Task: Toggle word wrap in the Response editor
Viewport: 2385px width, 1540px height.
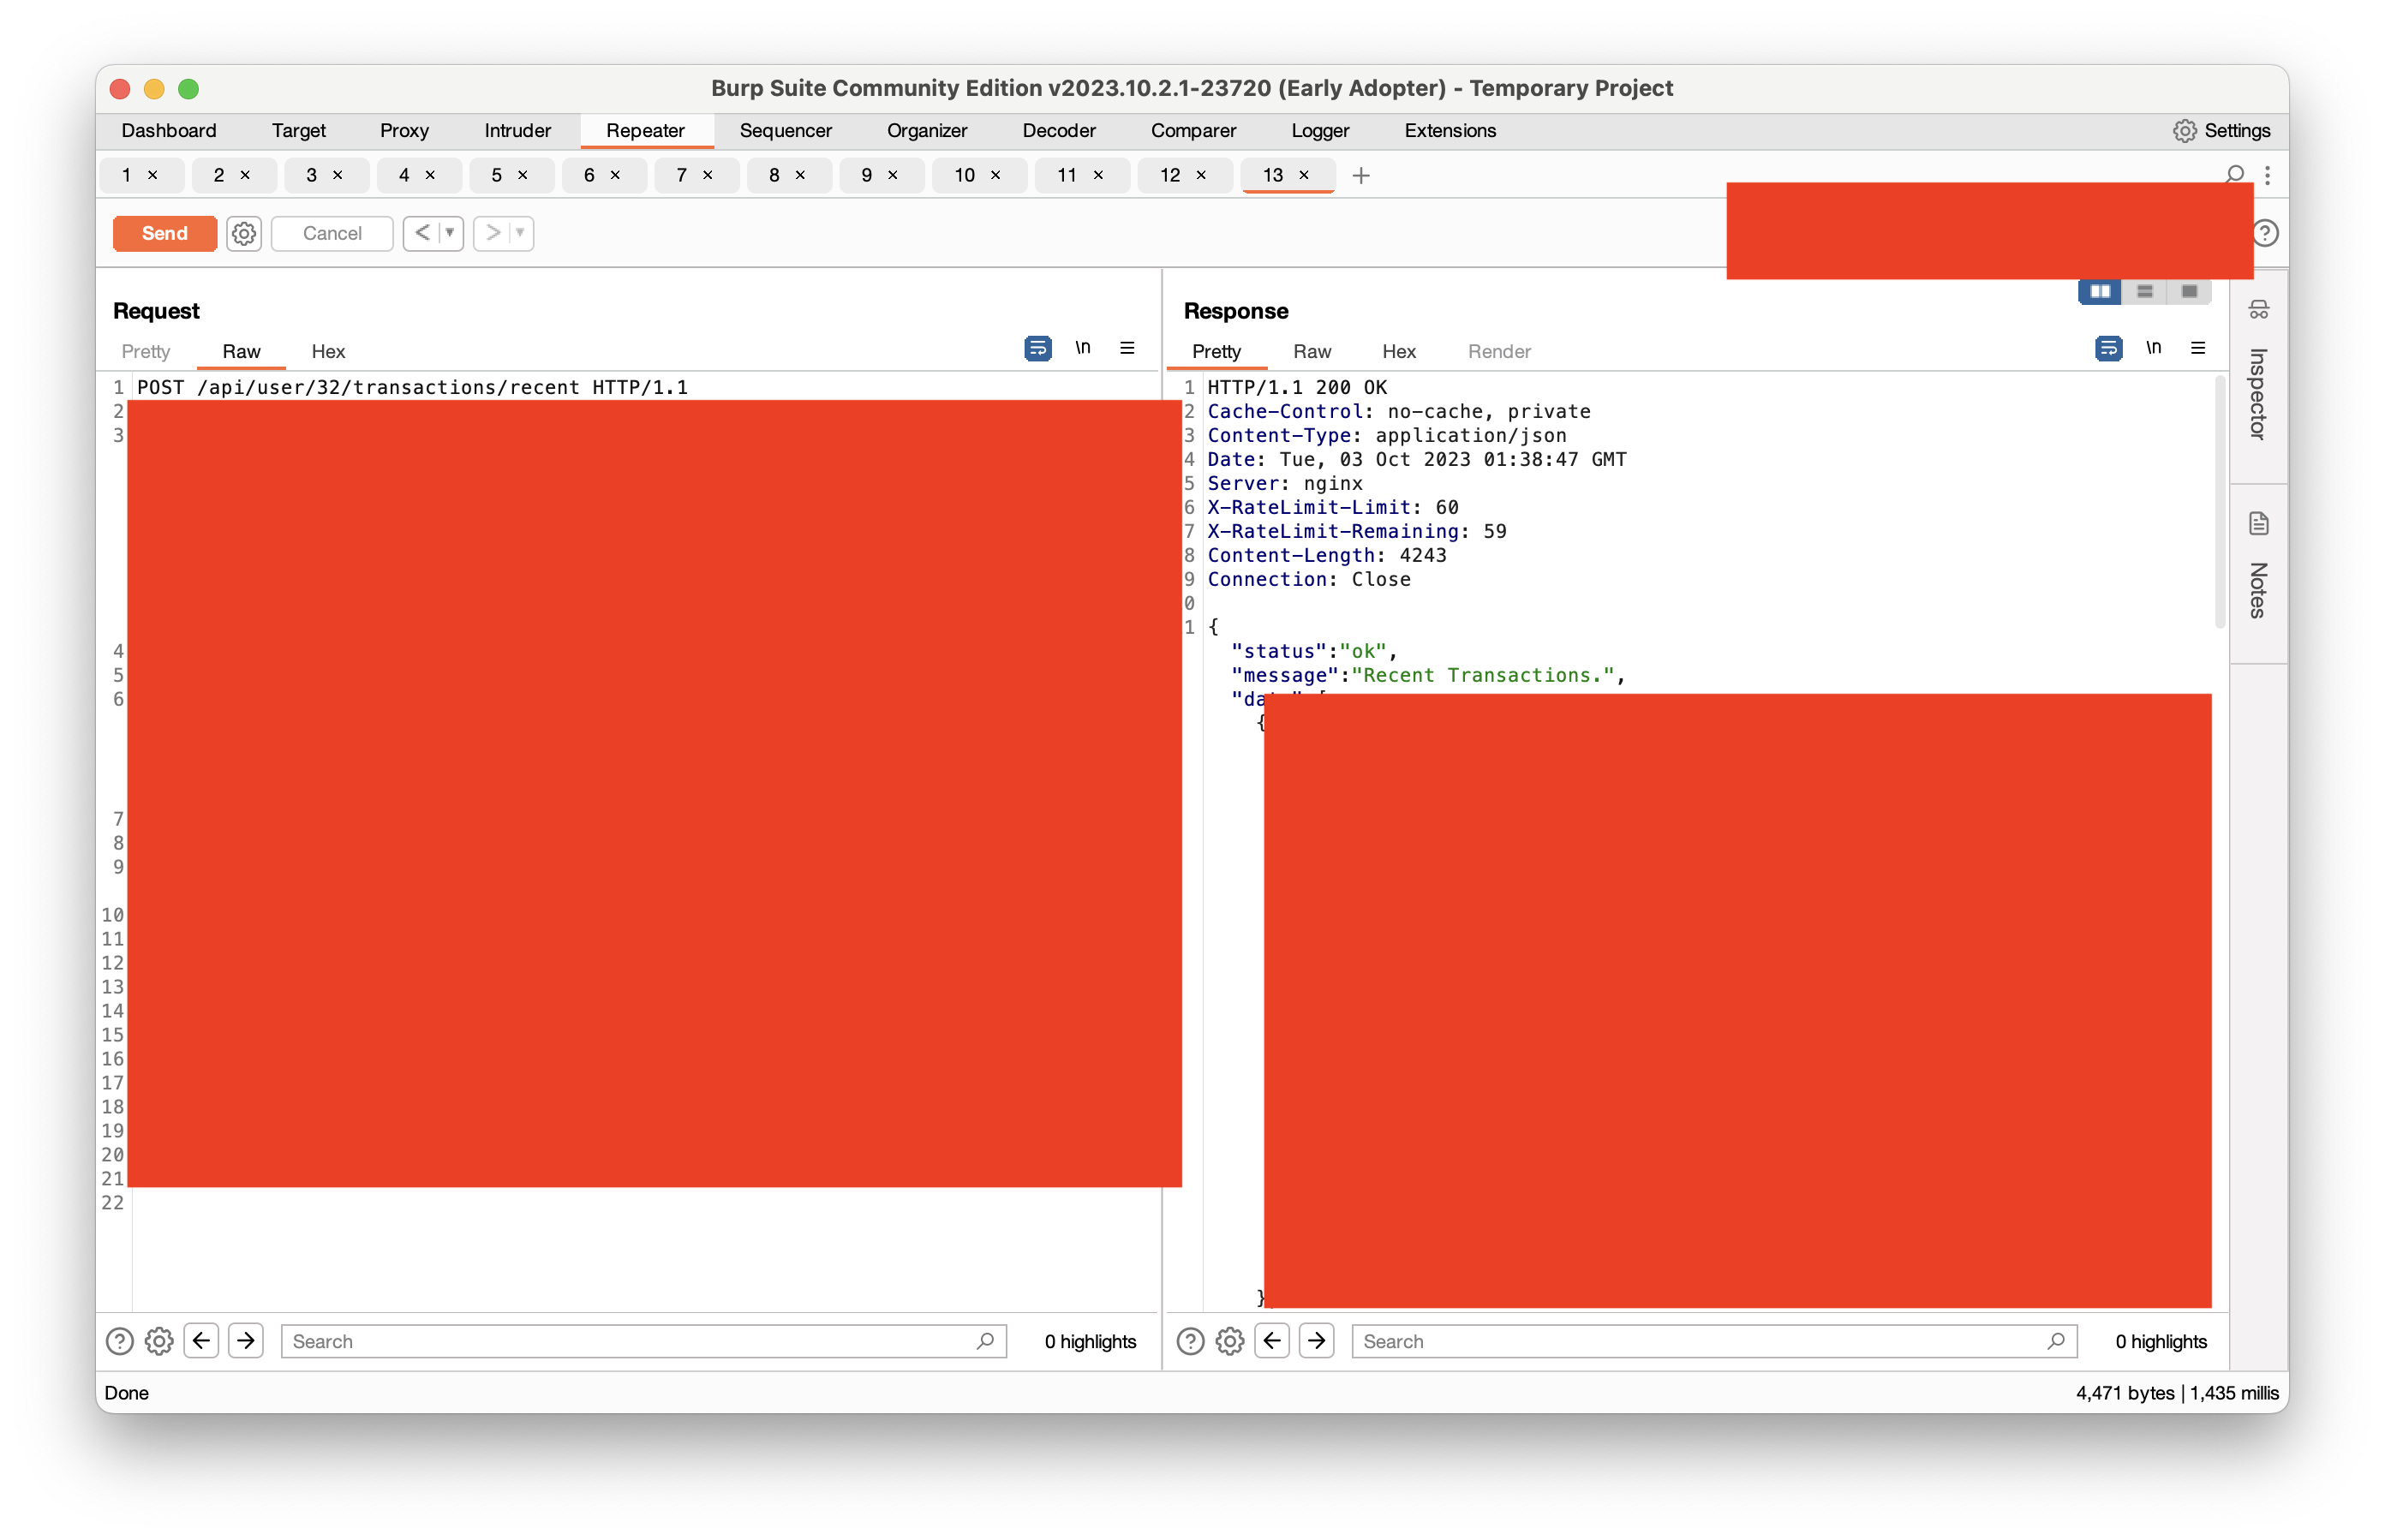Action: 2108,348
